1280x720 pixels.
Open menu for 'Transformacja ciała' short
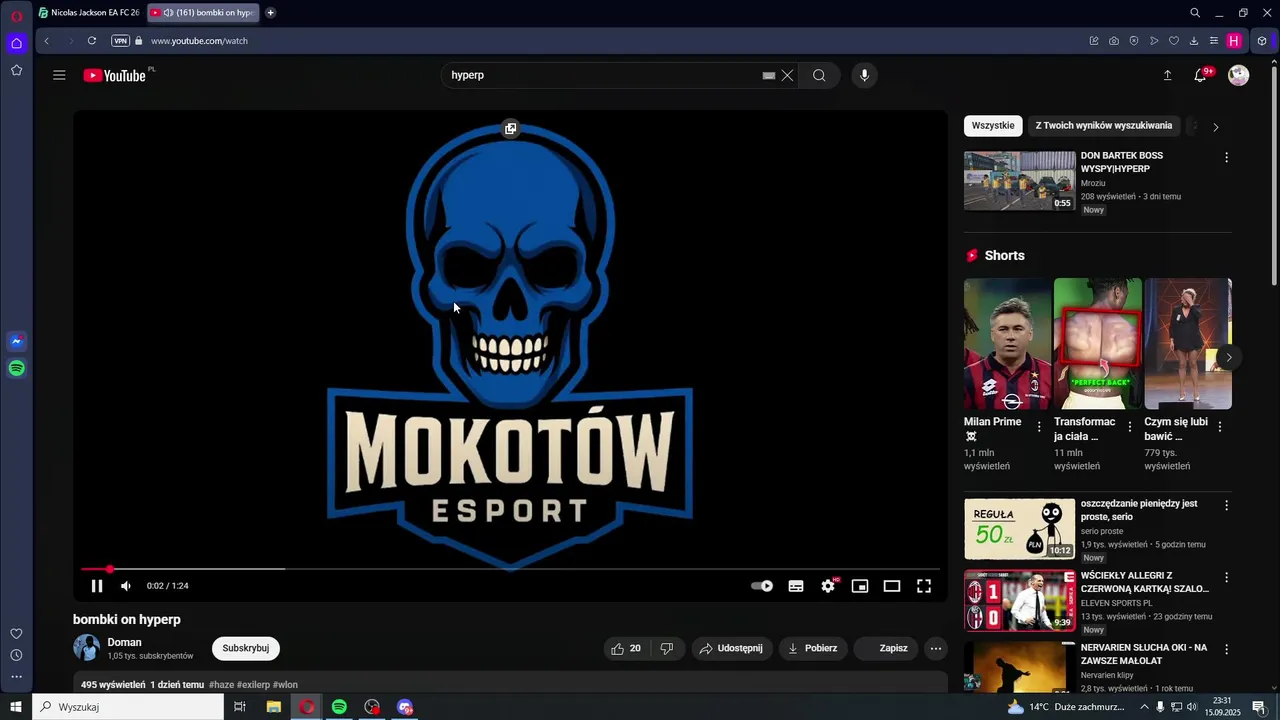pyautogui.click(x=1130, y=427)
